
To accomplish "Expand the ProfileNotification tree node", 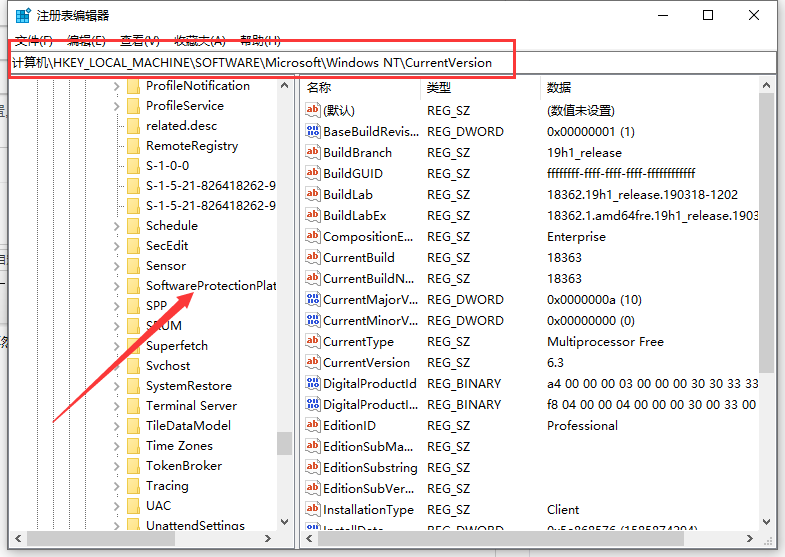I will [x=117, y=86].
